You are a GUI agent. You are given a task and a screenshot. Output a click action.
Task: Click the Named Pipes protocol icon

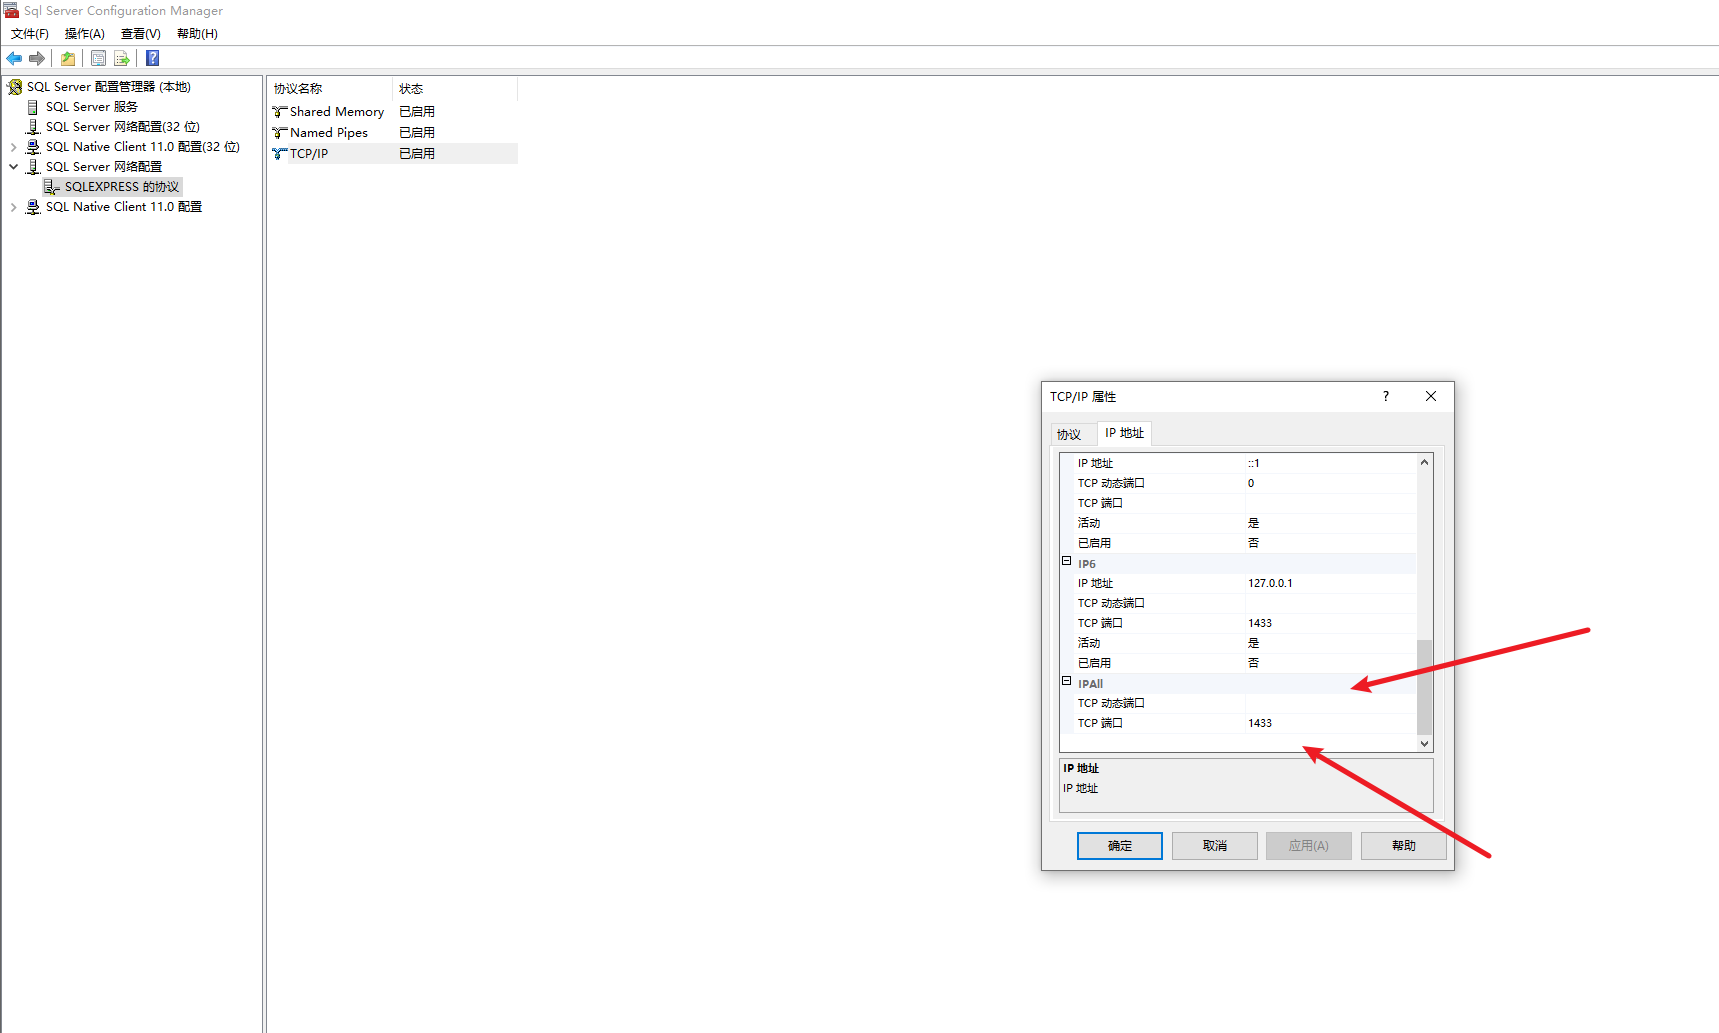[x=279, y=133]
